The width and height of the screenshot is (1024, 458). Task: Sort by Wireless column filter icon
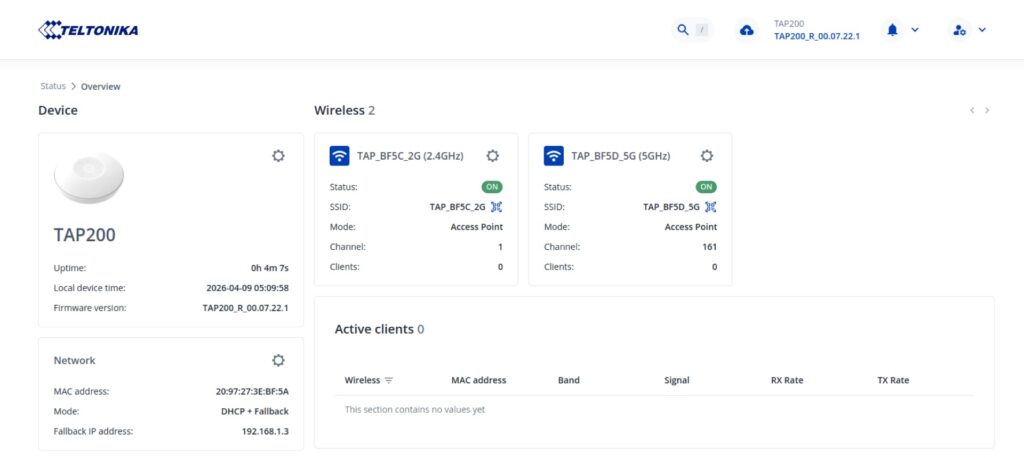point(389,380)
